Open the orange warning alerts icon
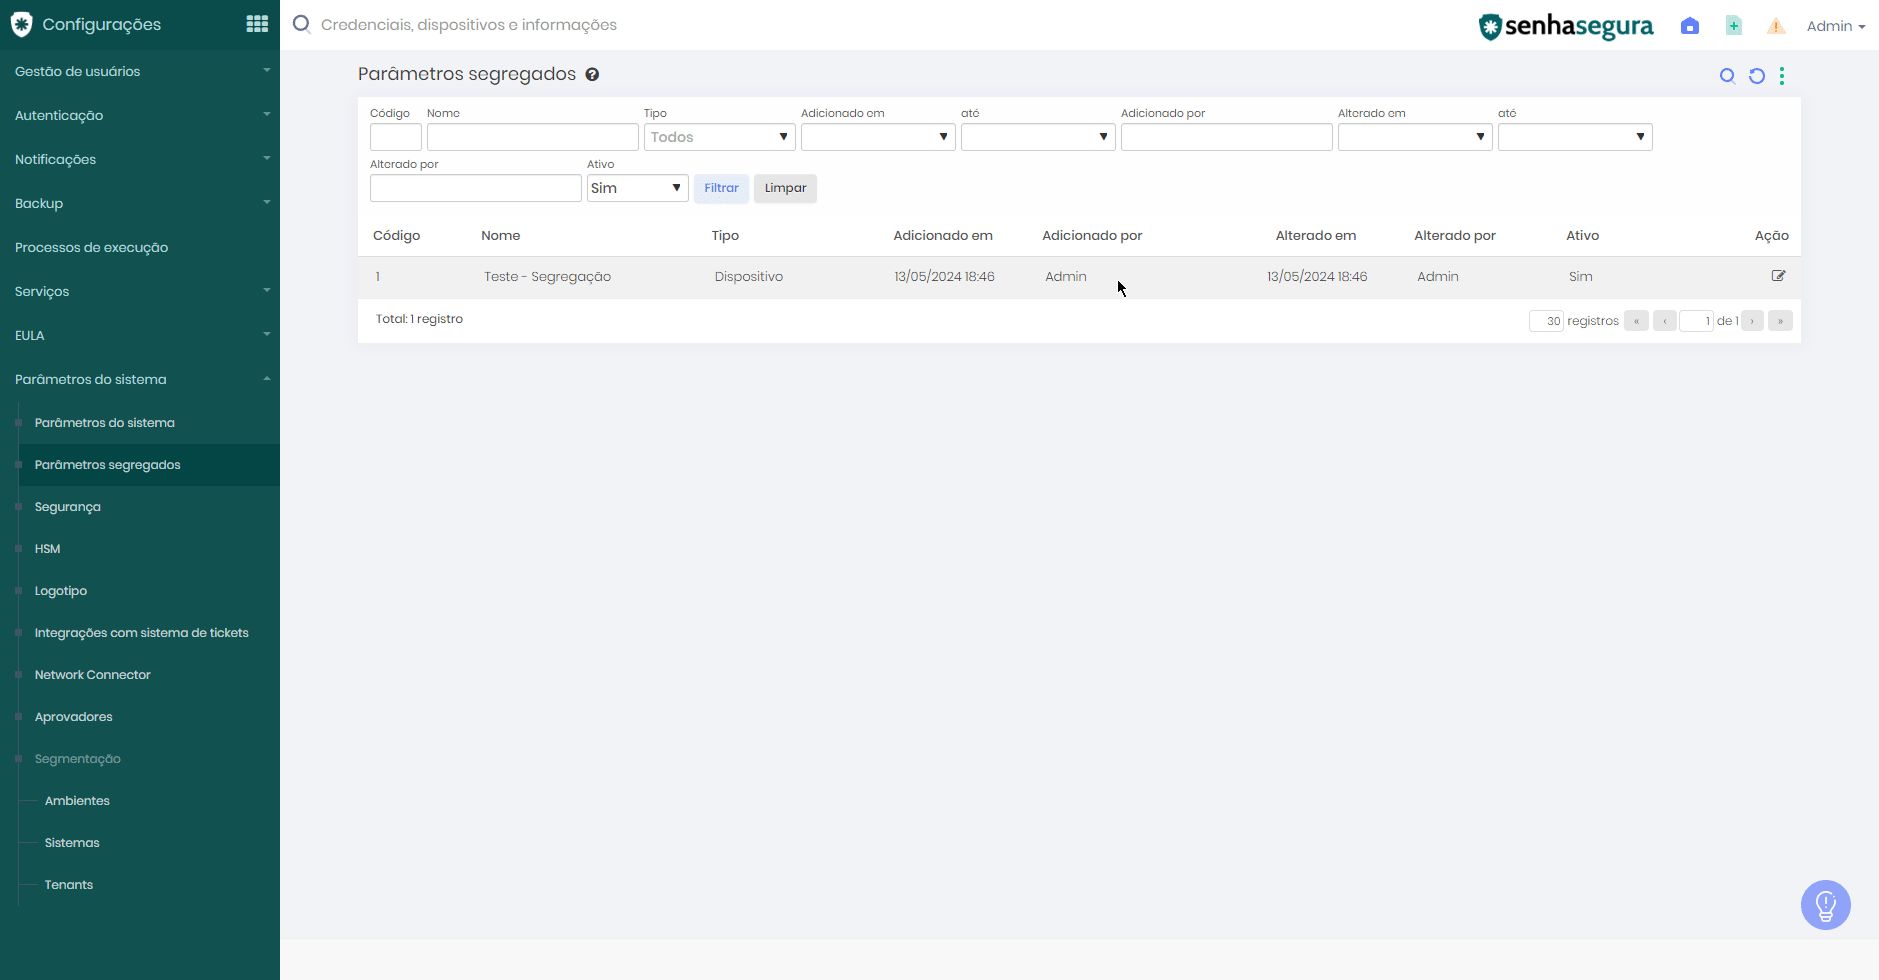 [1776, 26]
